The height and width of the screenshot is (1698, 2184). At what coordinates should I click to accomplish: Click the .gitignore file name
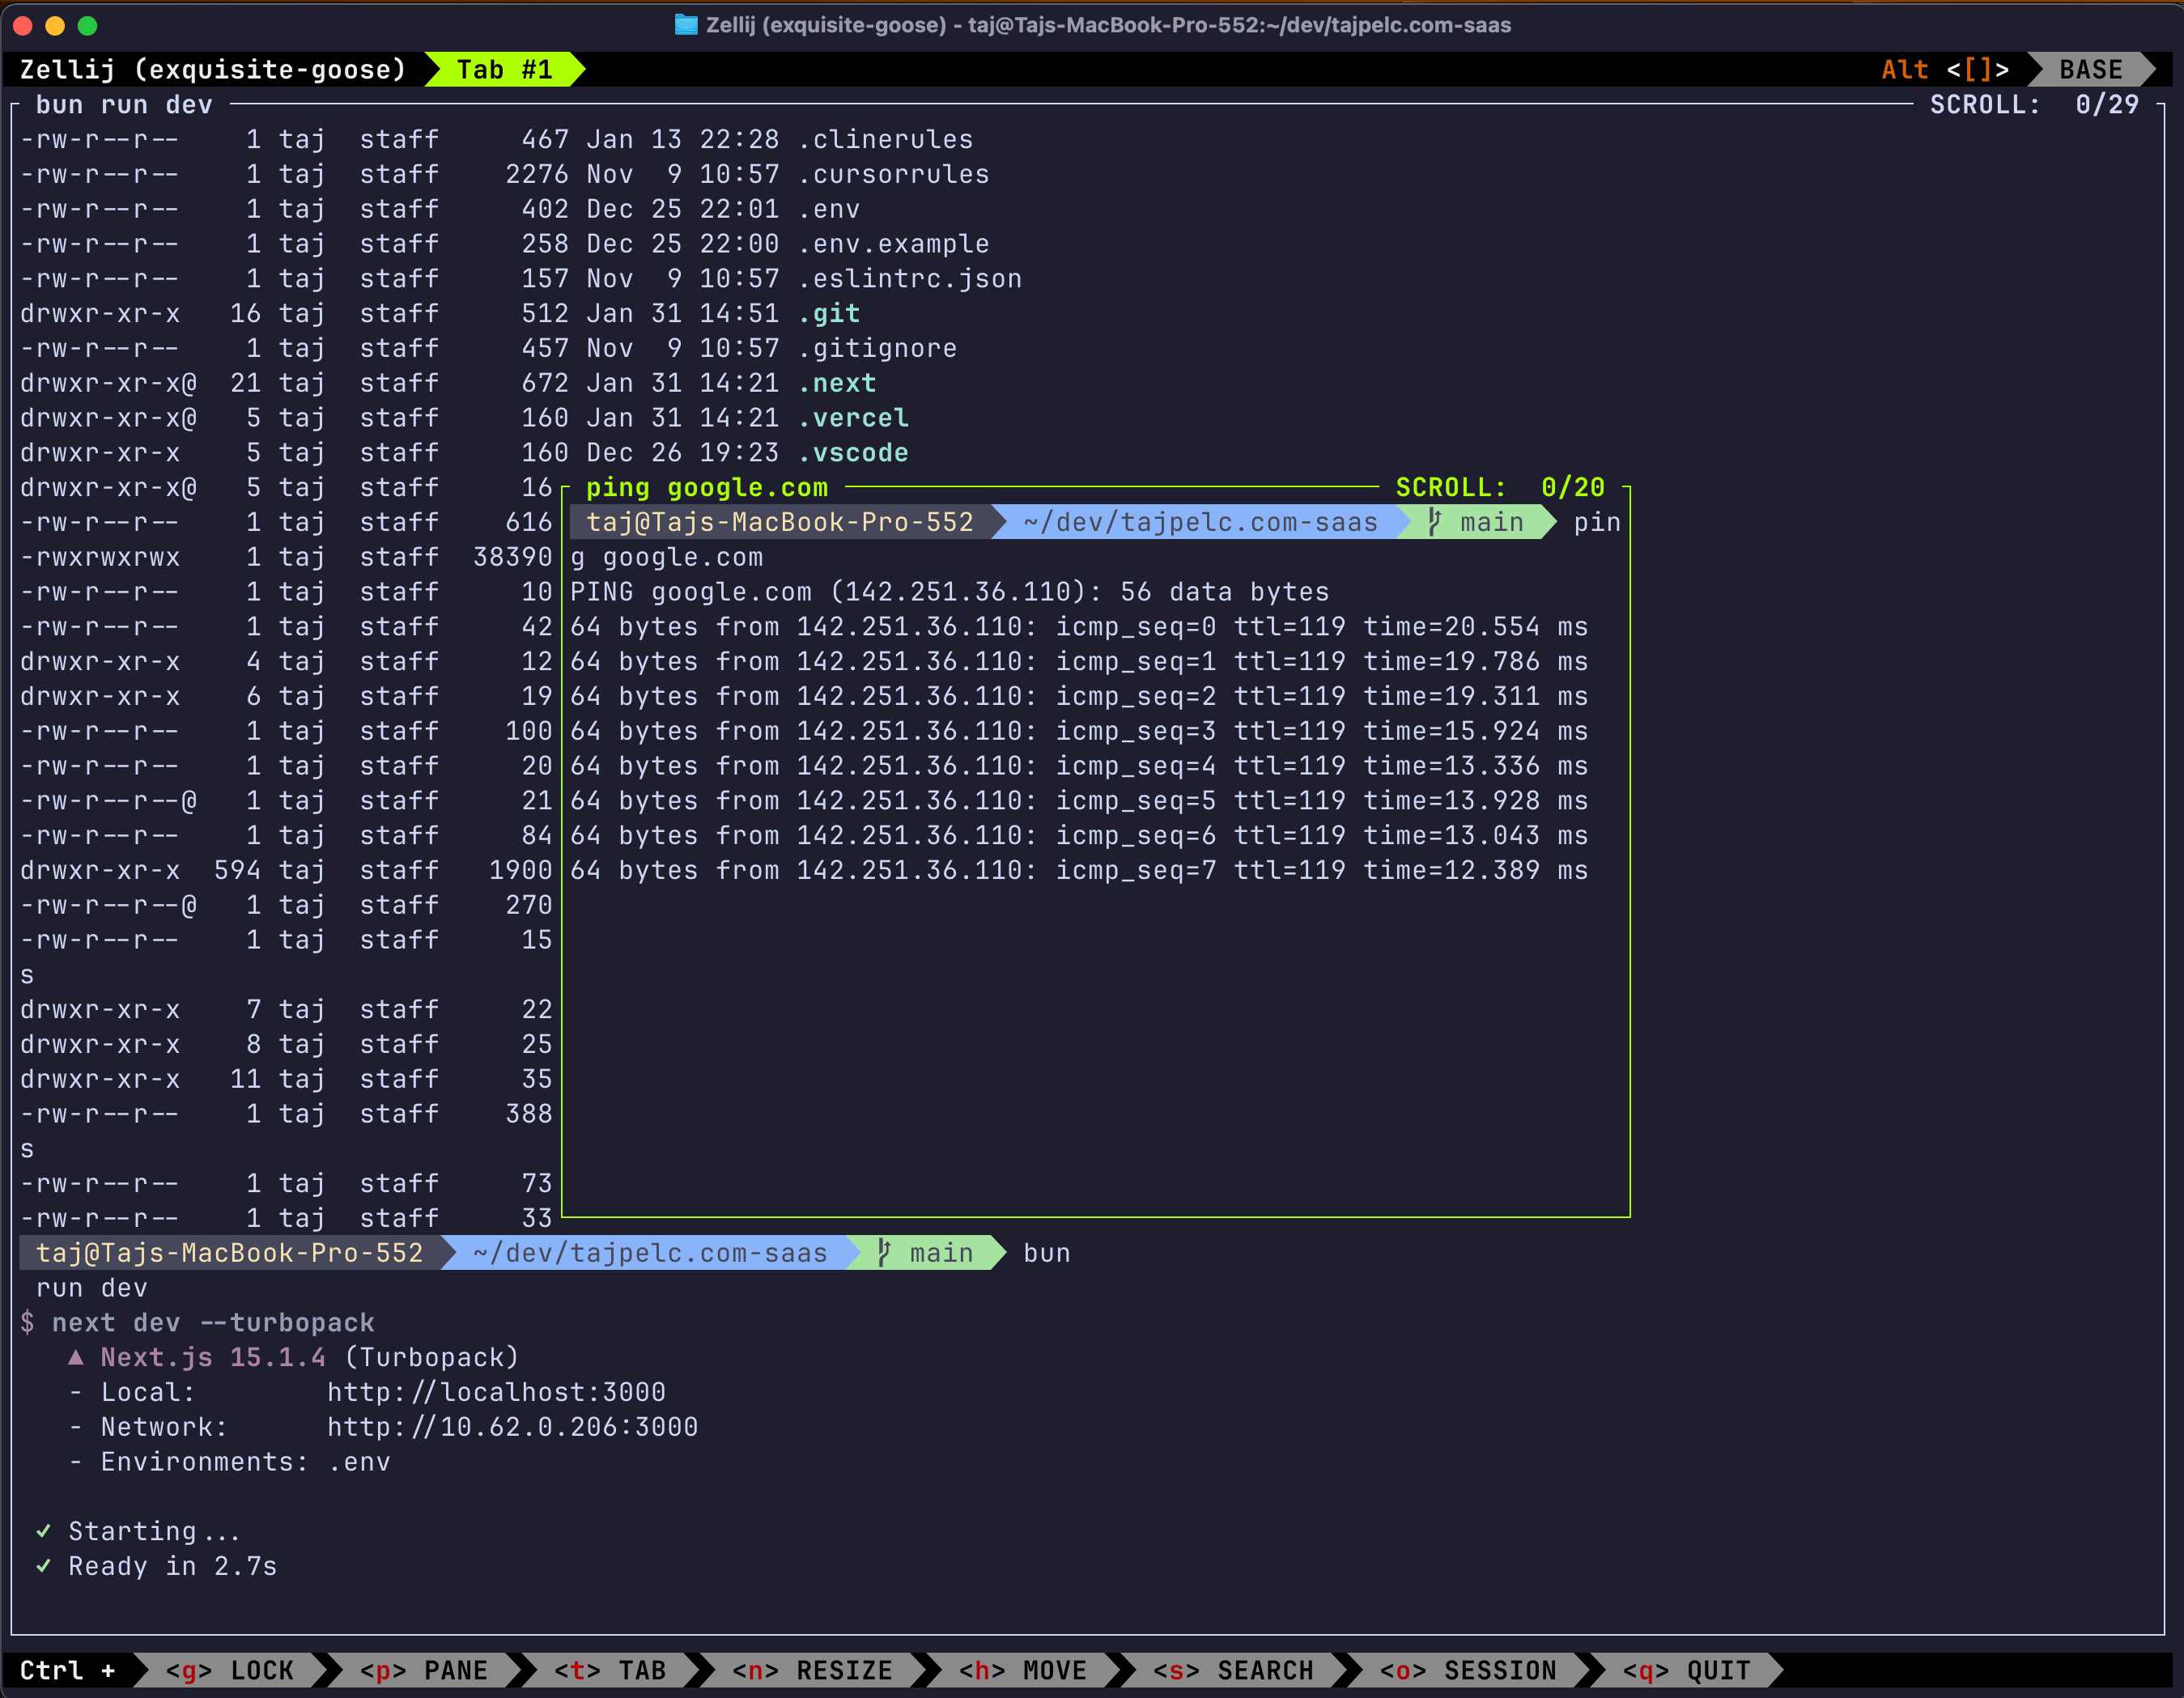(877, 348)
